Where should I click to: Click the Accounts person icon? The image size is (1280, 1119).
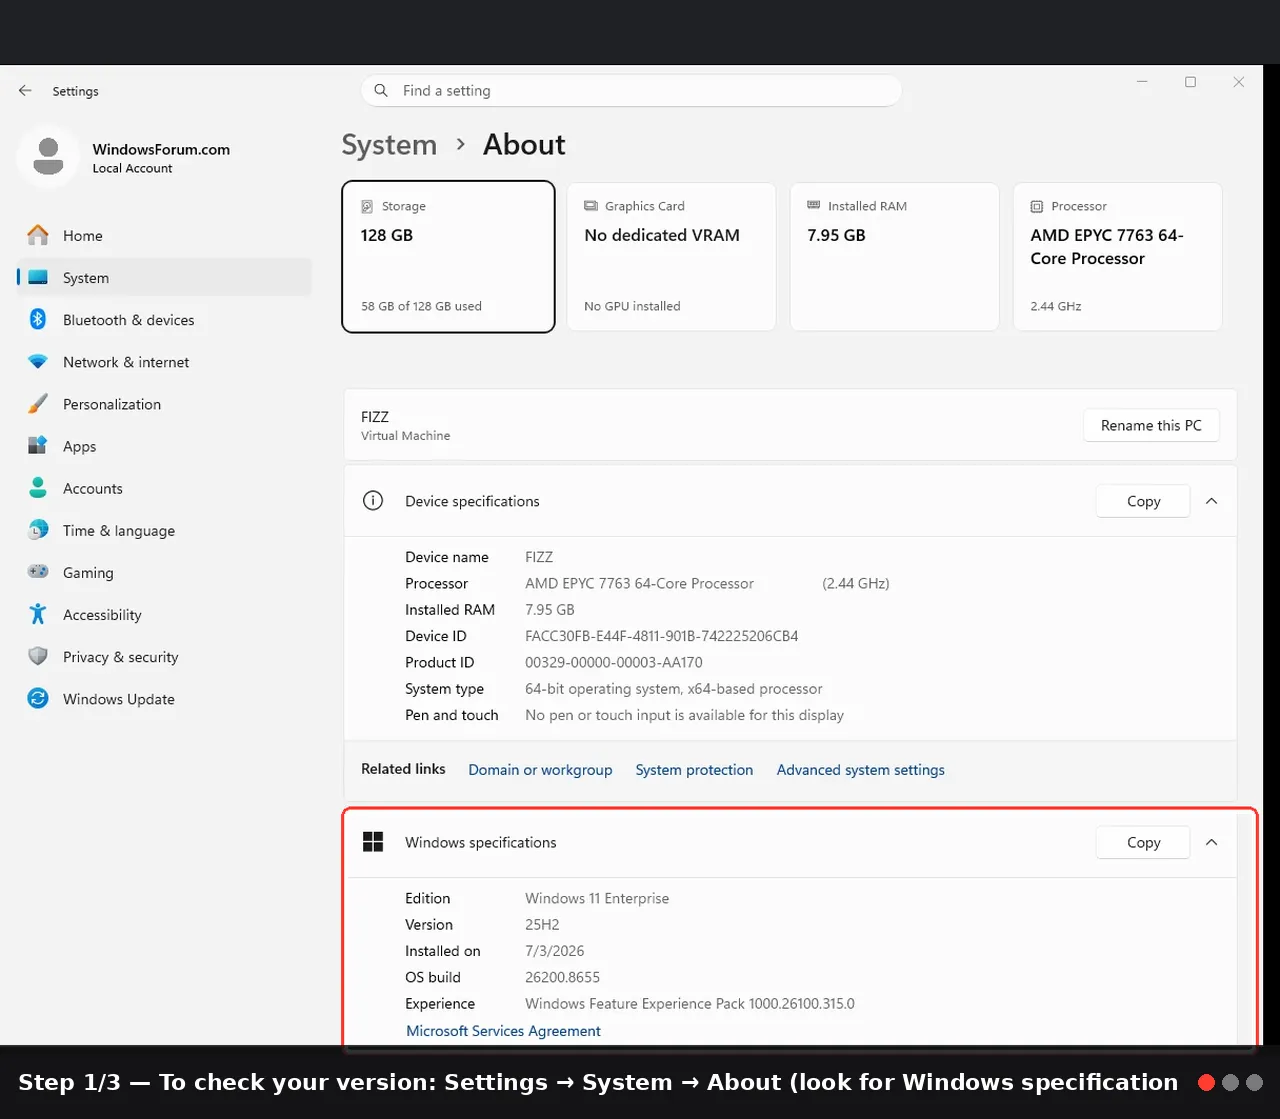point(38,488)
